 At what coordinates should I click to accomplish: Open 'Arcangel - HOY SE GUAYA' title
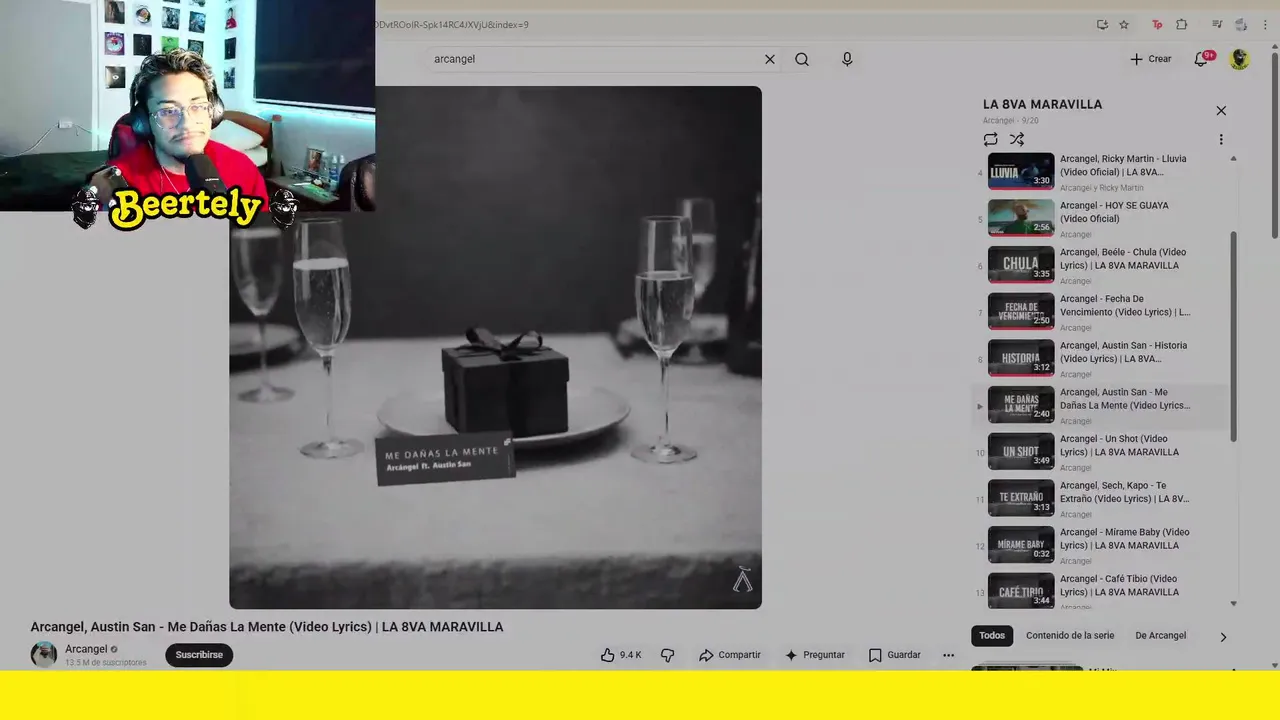point(1114,212)
